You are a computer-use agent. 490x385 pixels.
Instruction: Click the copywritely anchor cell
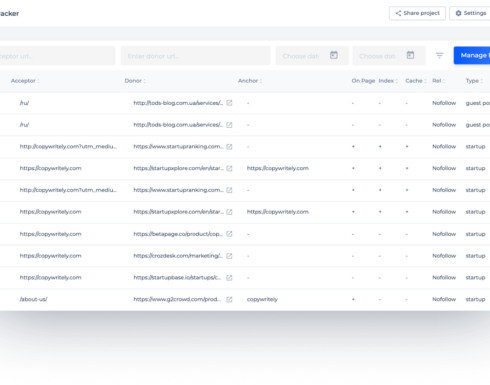click(262, 299)
